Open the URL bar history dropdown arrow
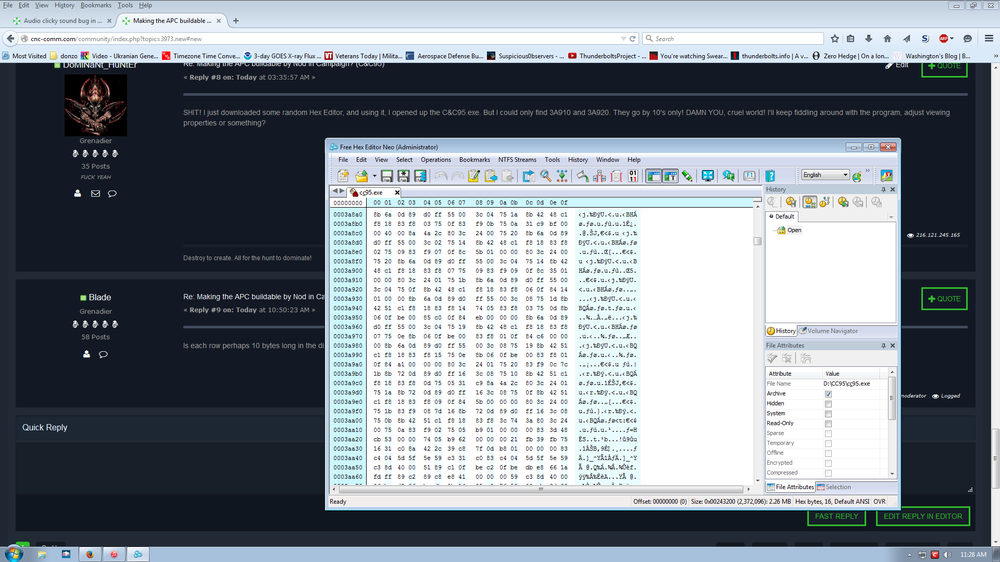 (x=623, y=38)
